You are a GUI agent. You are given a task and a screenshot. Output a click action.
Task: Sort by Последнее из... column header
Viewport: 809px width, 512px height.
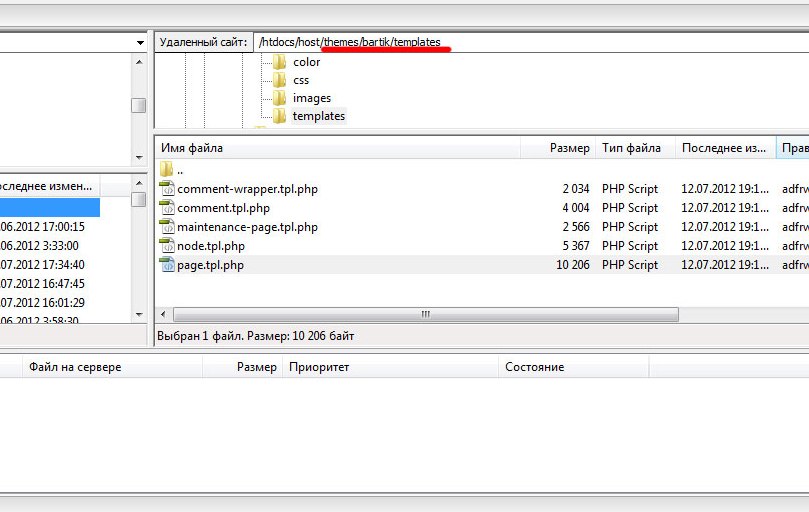pyautogui.click(x=725, y=148)
